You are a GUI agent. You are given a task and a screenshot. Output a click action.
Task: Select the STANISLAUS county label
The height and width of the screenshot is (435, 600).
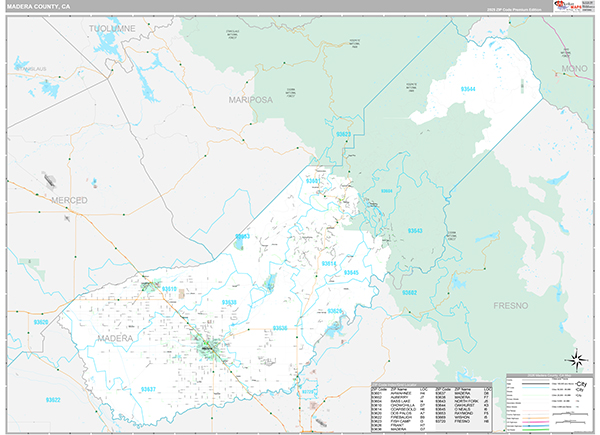click(31, 69)
